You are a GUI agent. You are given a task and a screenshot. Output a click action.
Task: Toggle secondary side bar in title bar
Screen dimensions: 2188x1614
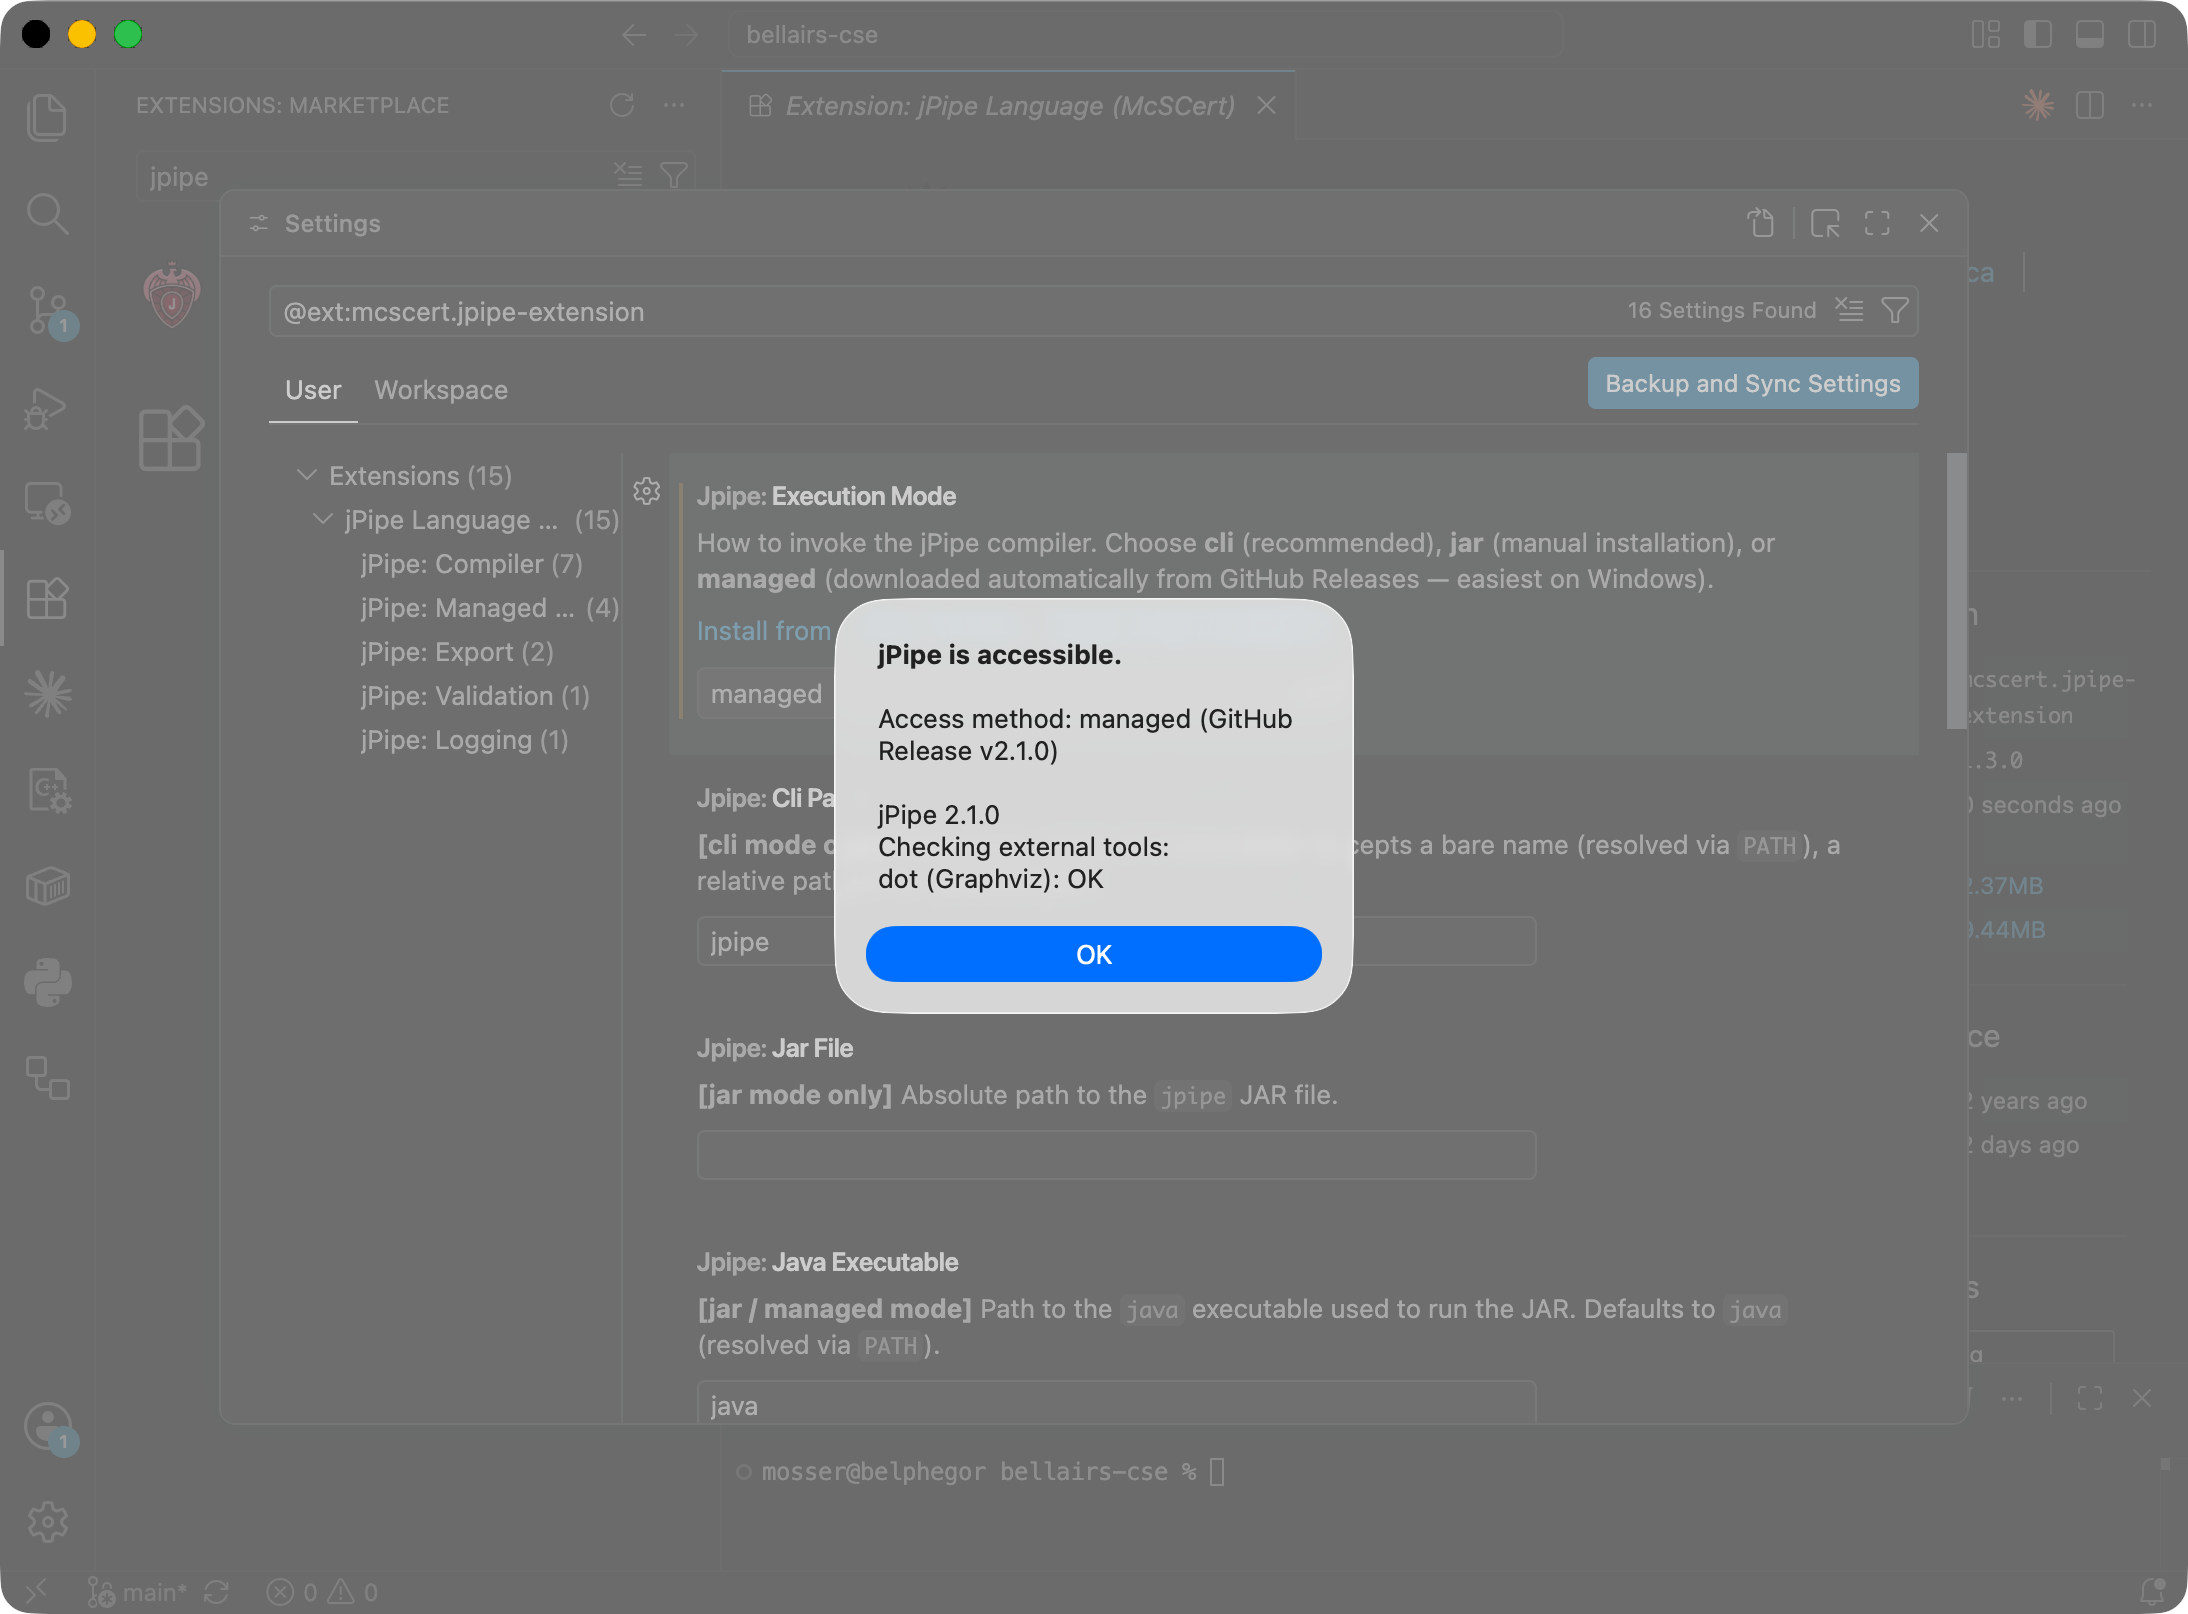2141,34
